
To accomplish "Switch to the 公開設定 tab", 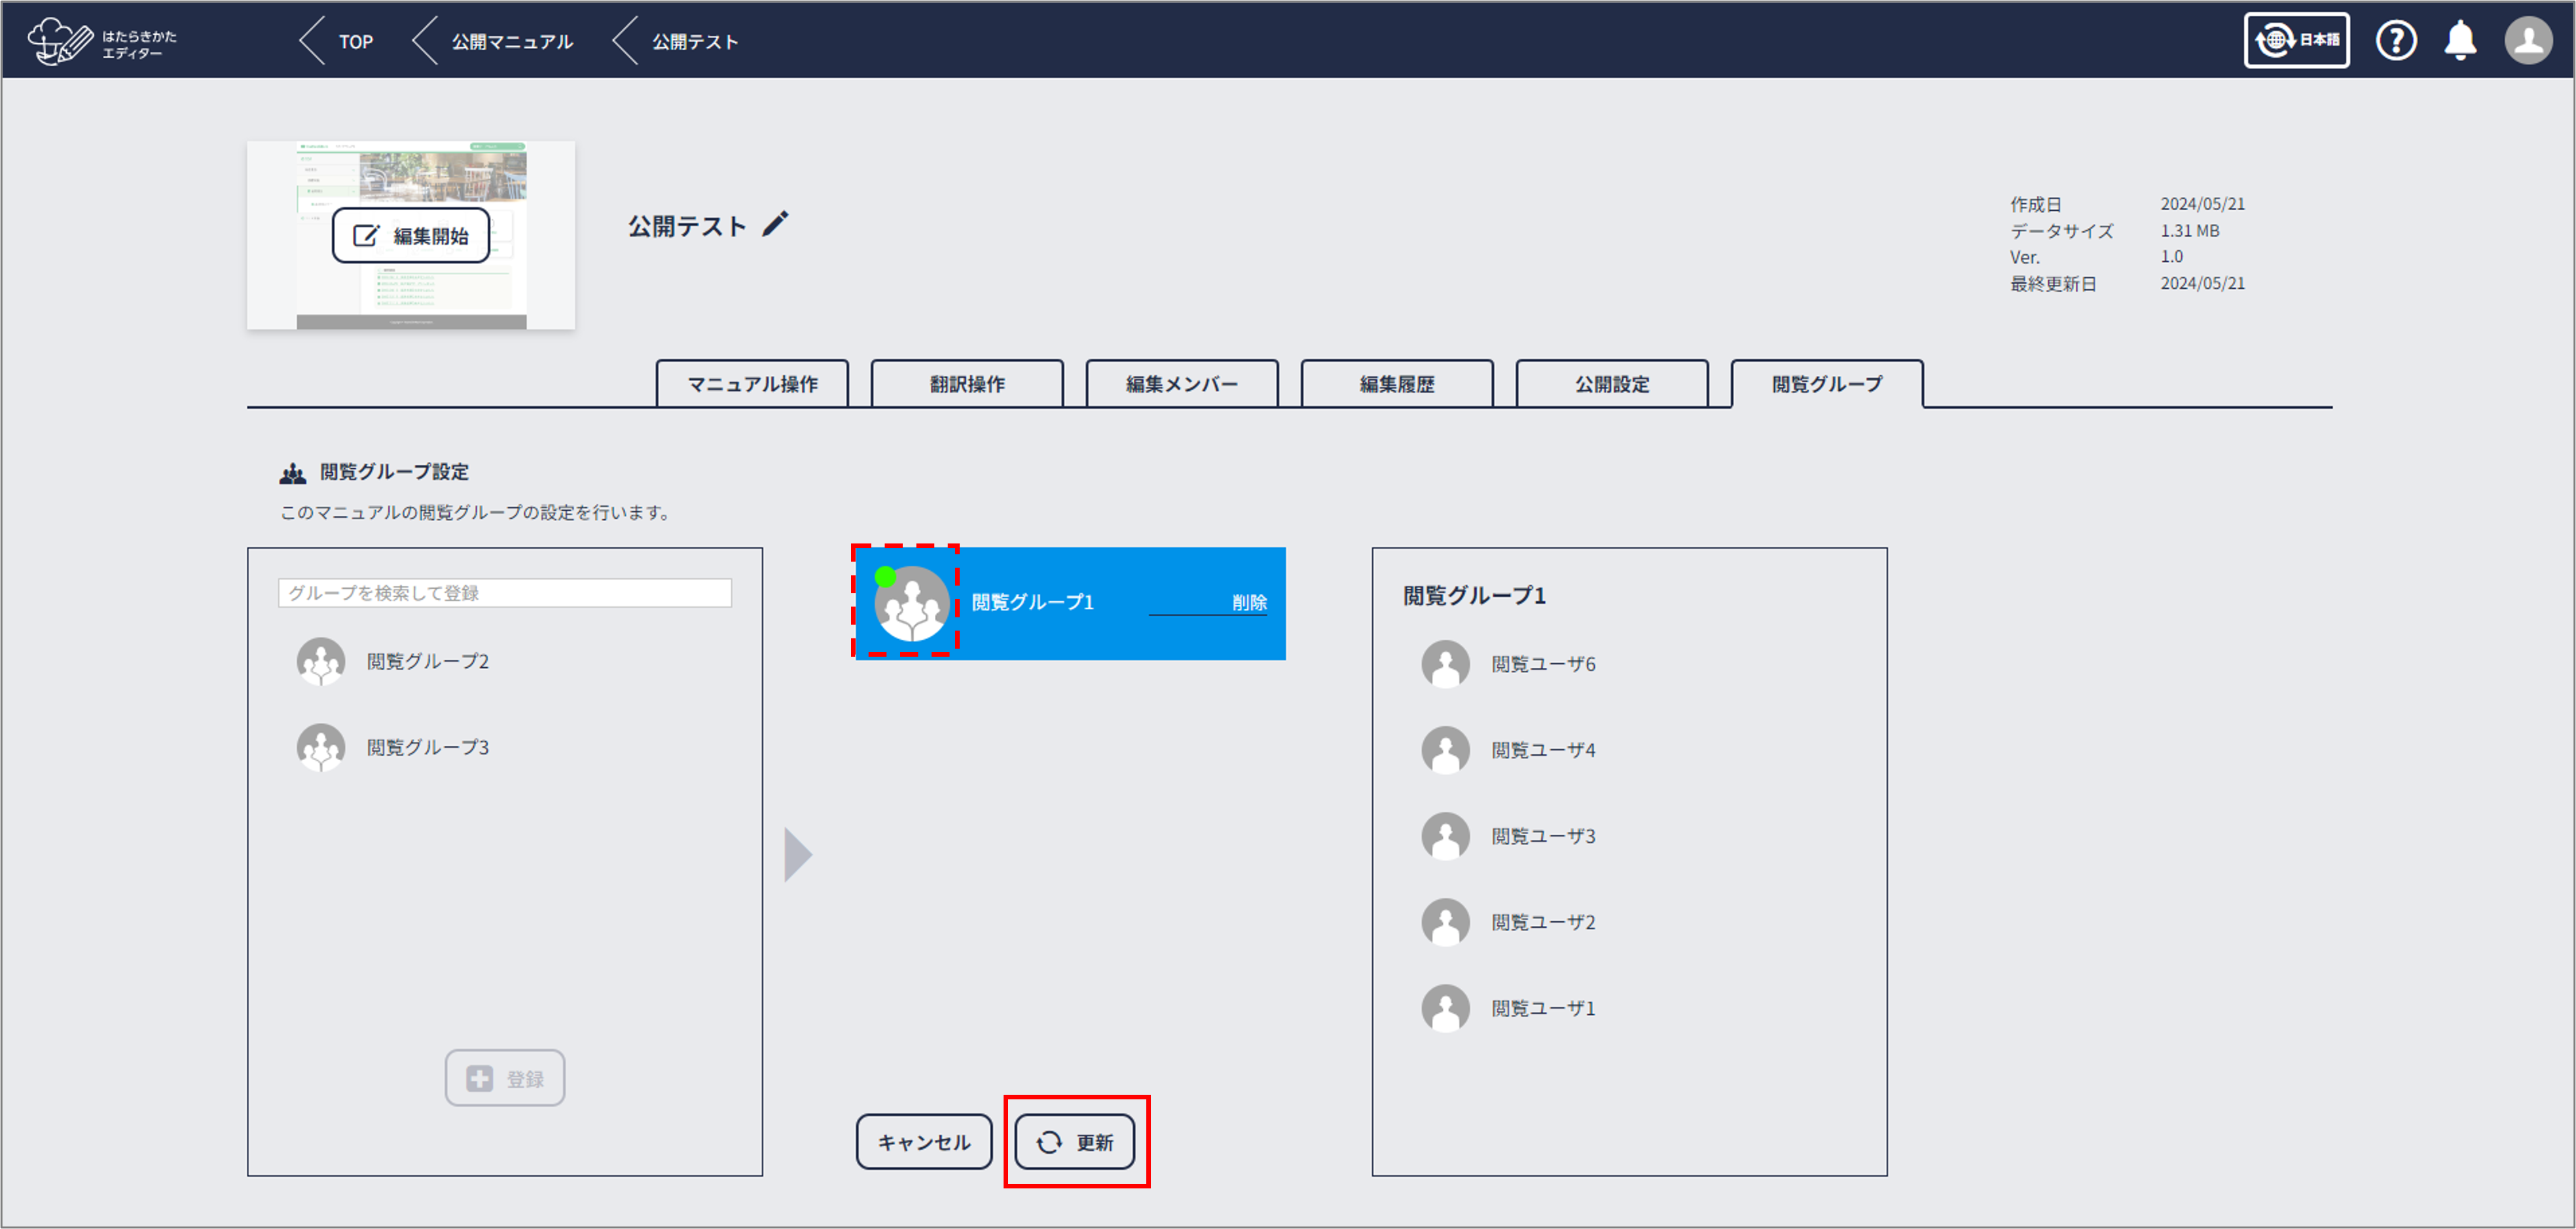I will [x=1611, y=384].
